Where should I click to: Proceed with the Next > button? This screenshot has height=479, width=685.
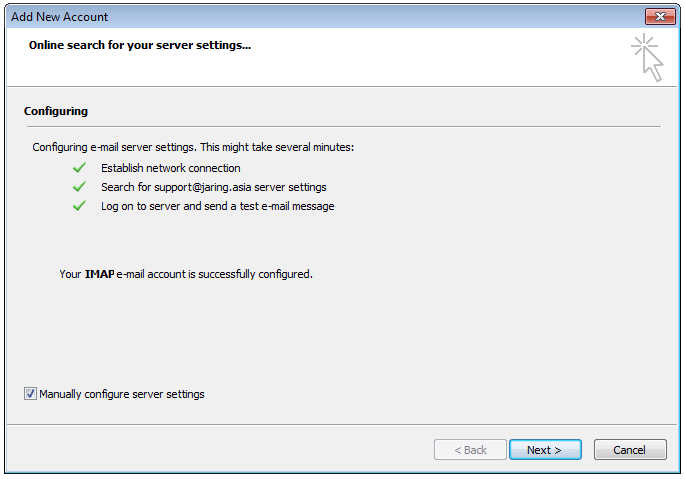tap(545, 450)
